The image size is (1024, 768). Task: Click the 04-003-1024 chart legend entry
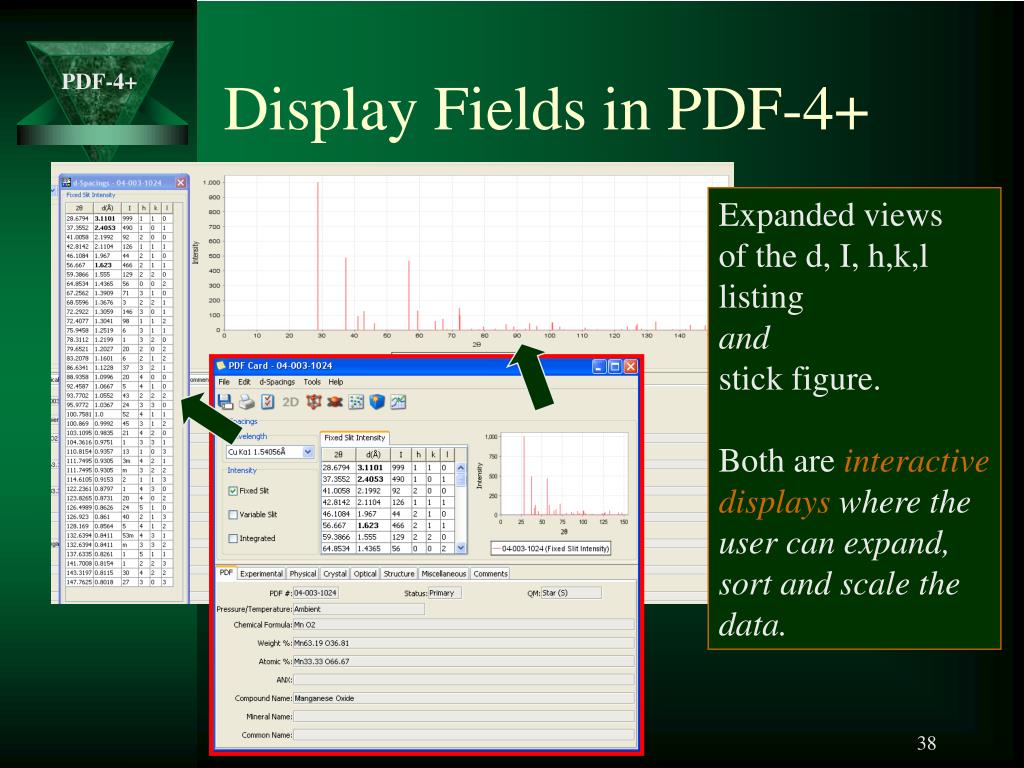(551, 549)
